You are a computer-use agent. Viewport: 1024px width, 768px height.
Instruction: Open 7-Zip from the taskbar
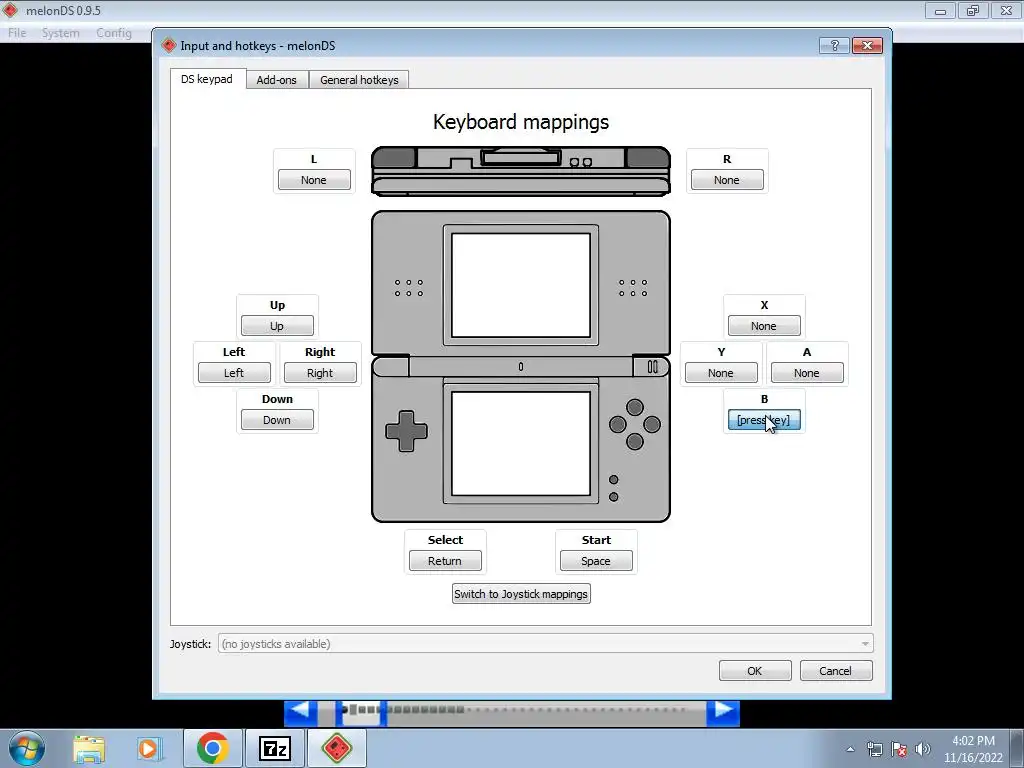click(x=274, y=748)
